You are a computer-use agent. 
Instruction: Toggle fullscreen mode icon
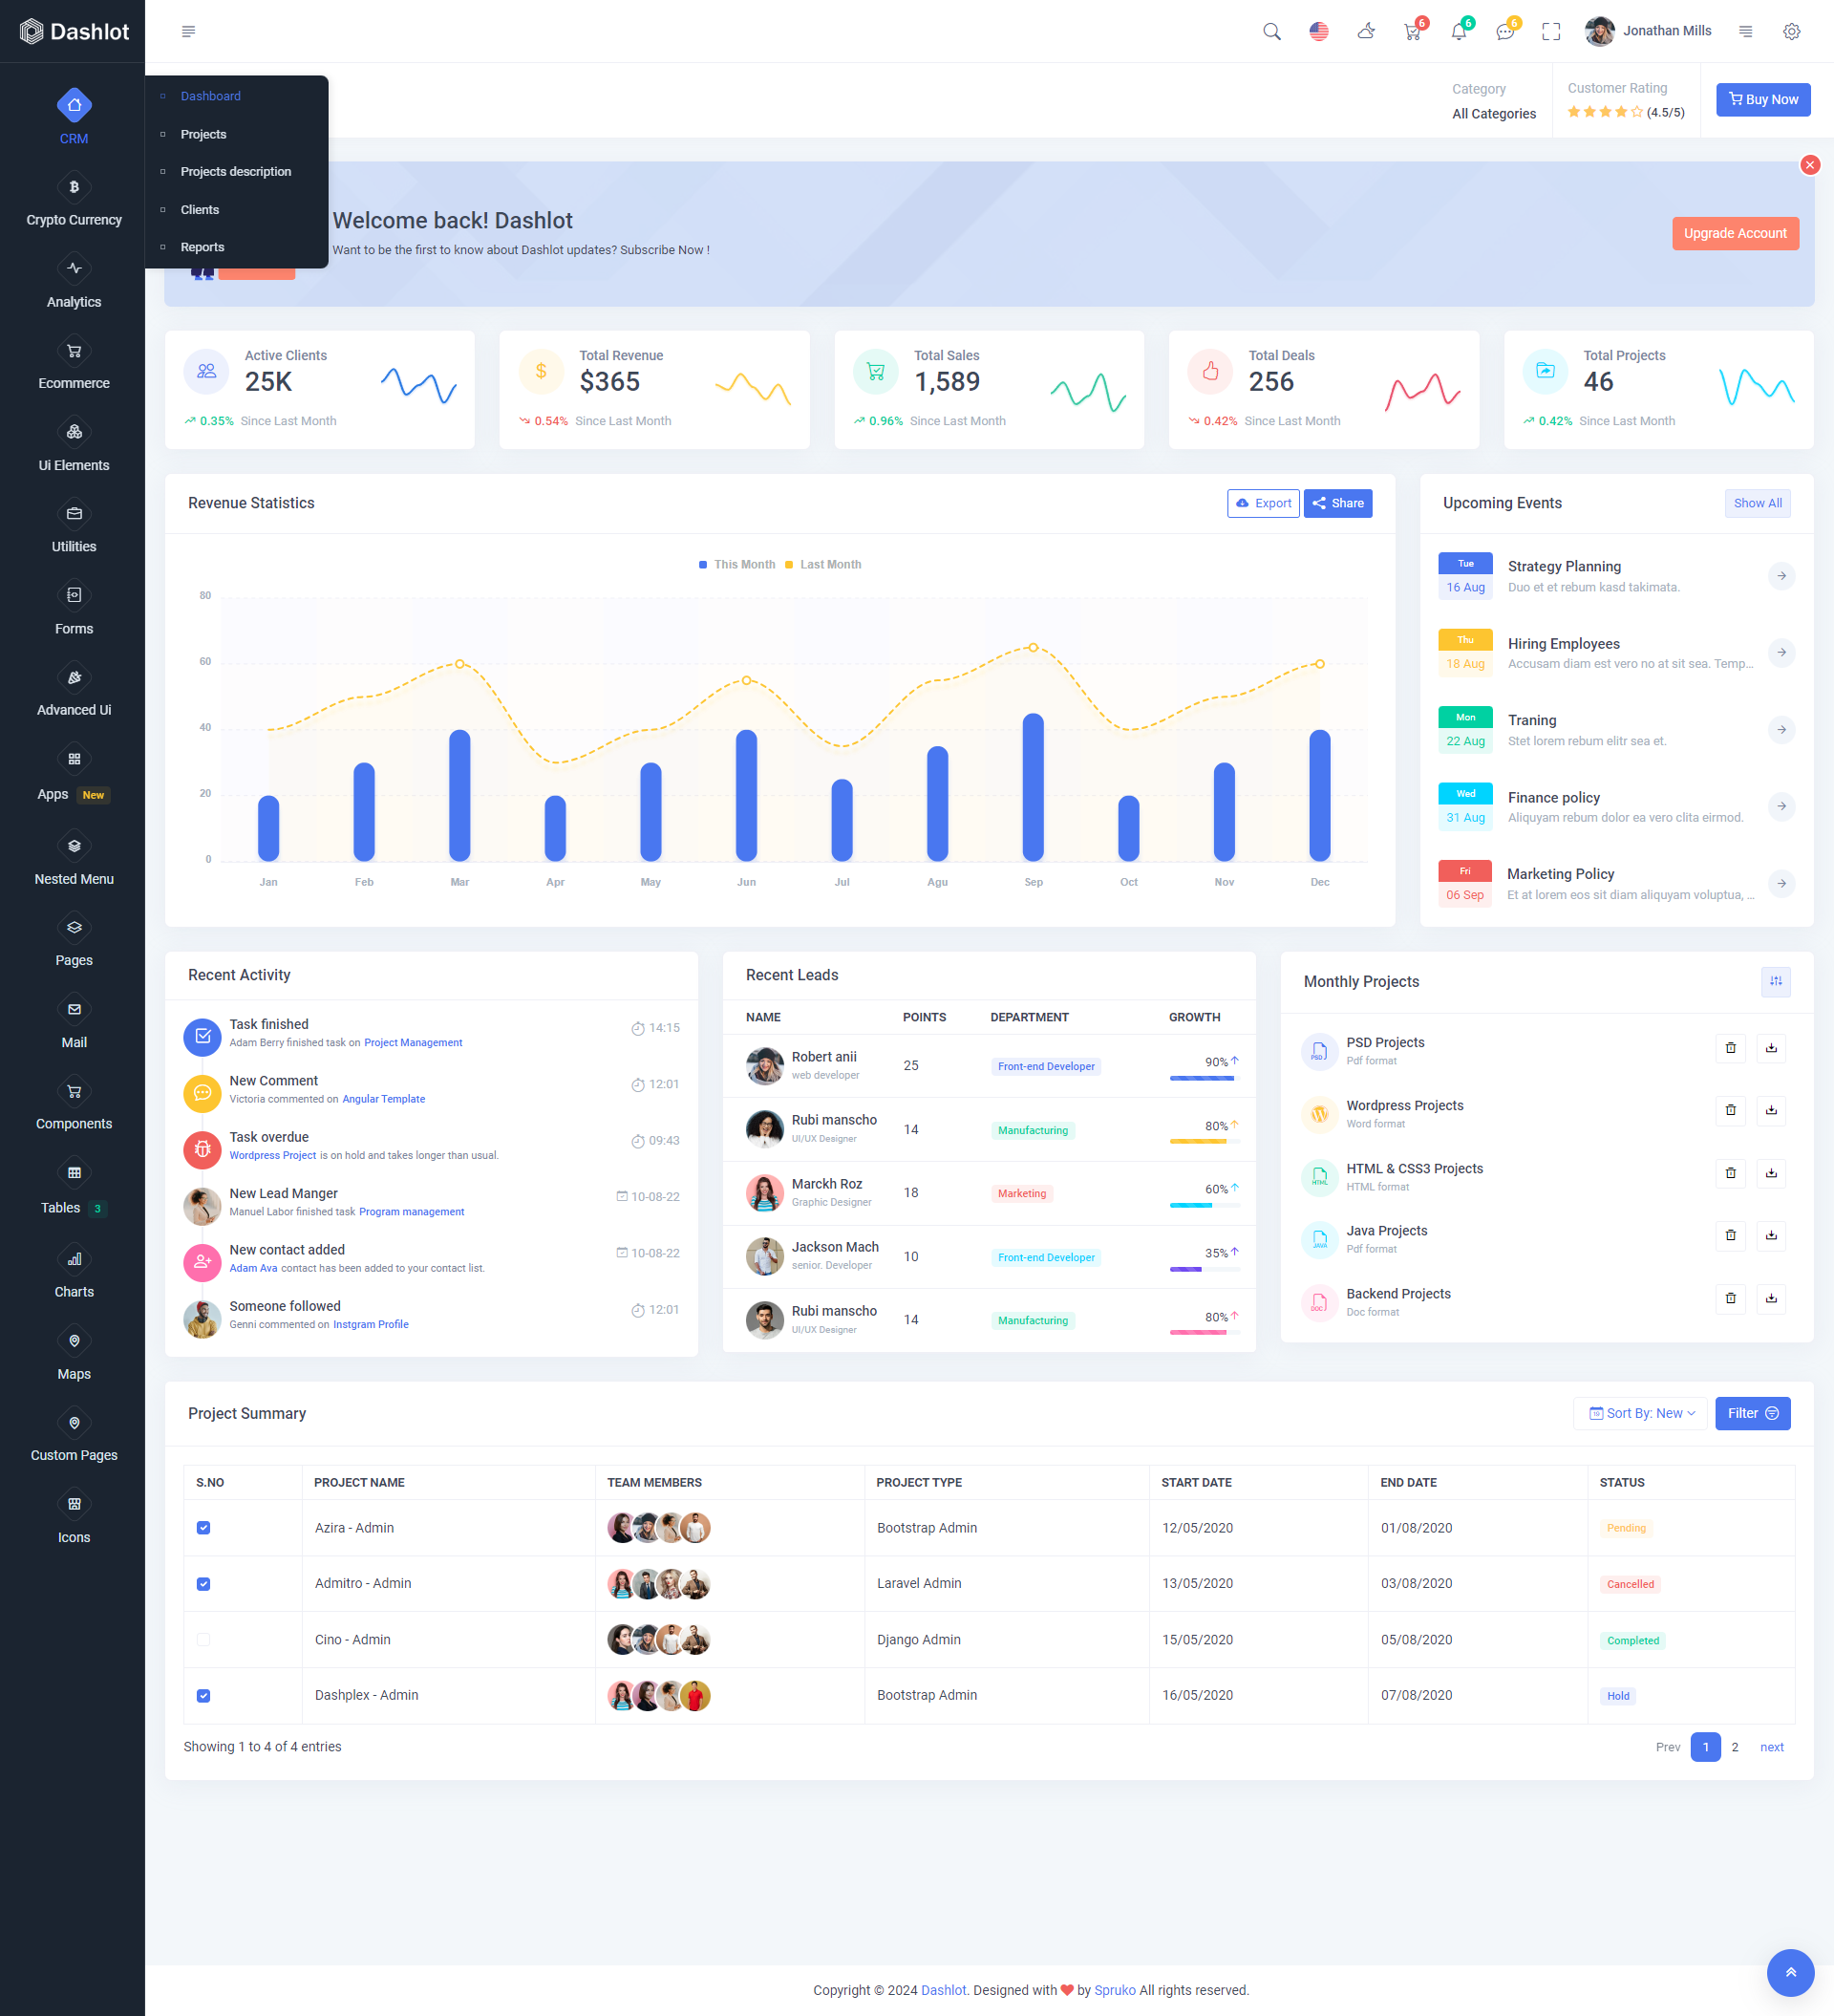[x=1550, y=32]
